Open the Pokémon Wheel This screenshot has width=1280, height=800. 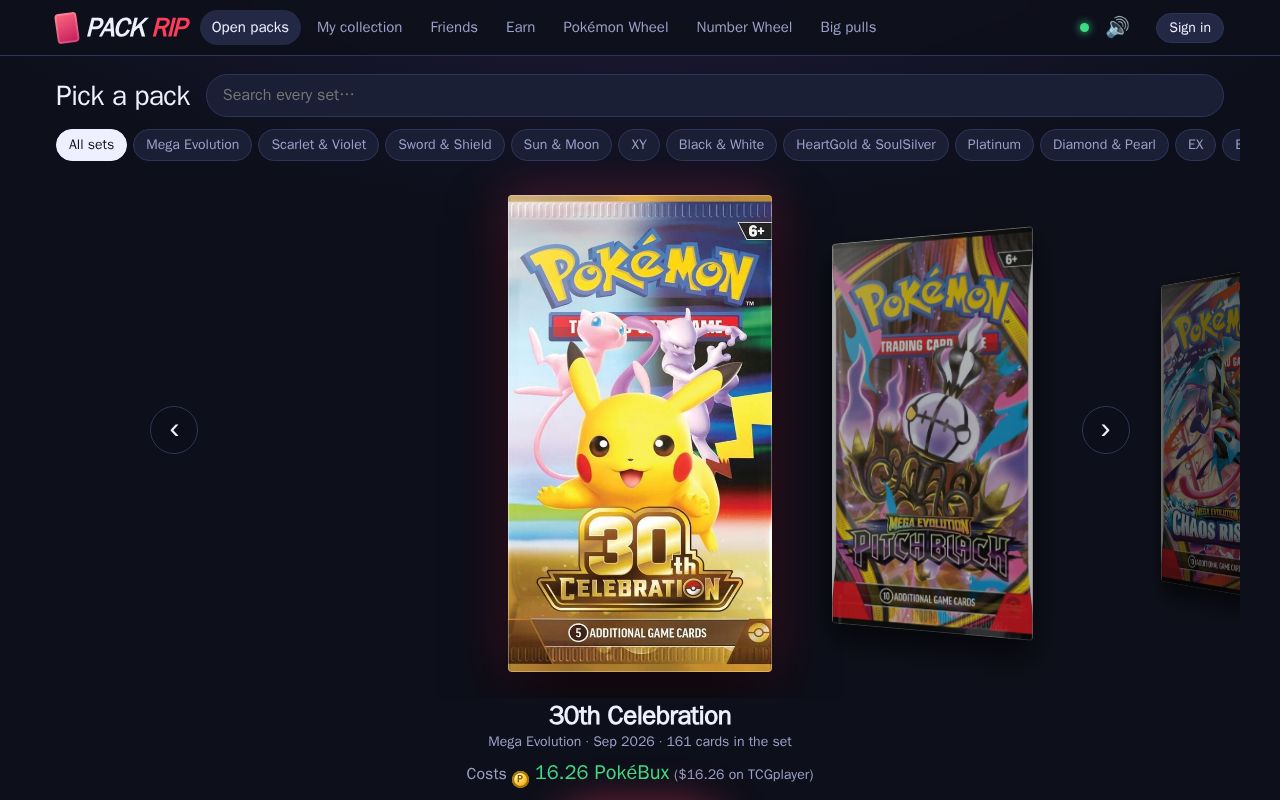(x=615, y=27)
